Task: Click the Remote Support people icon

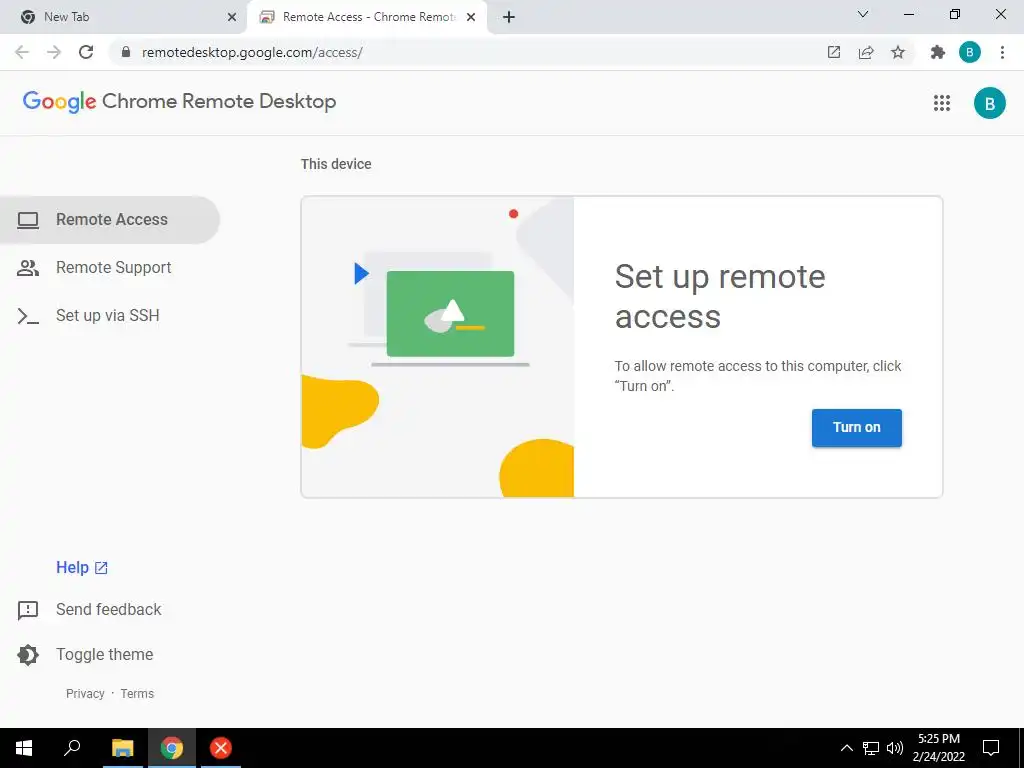Action: tap(28, 268)
